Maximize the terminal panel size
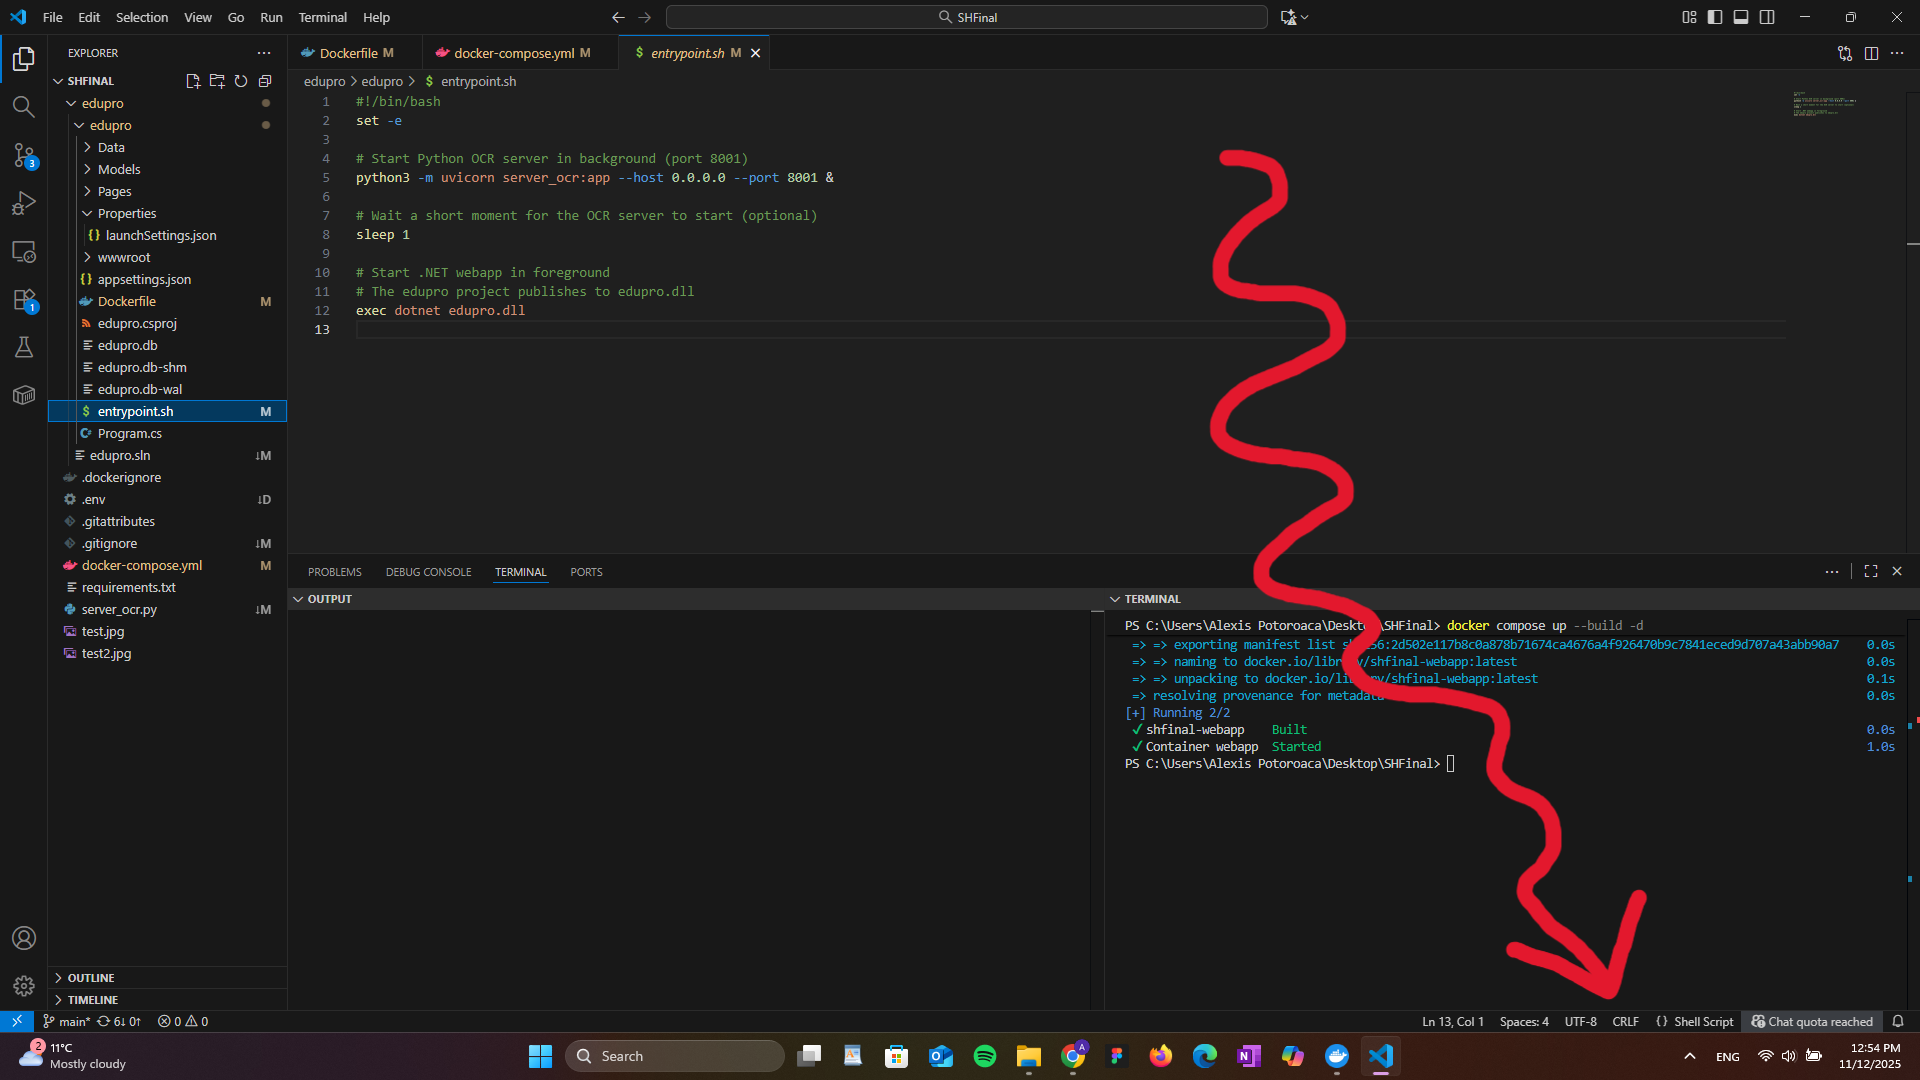The height and width of the screenshot is (1080, 1920). (1871, 571)
